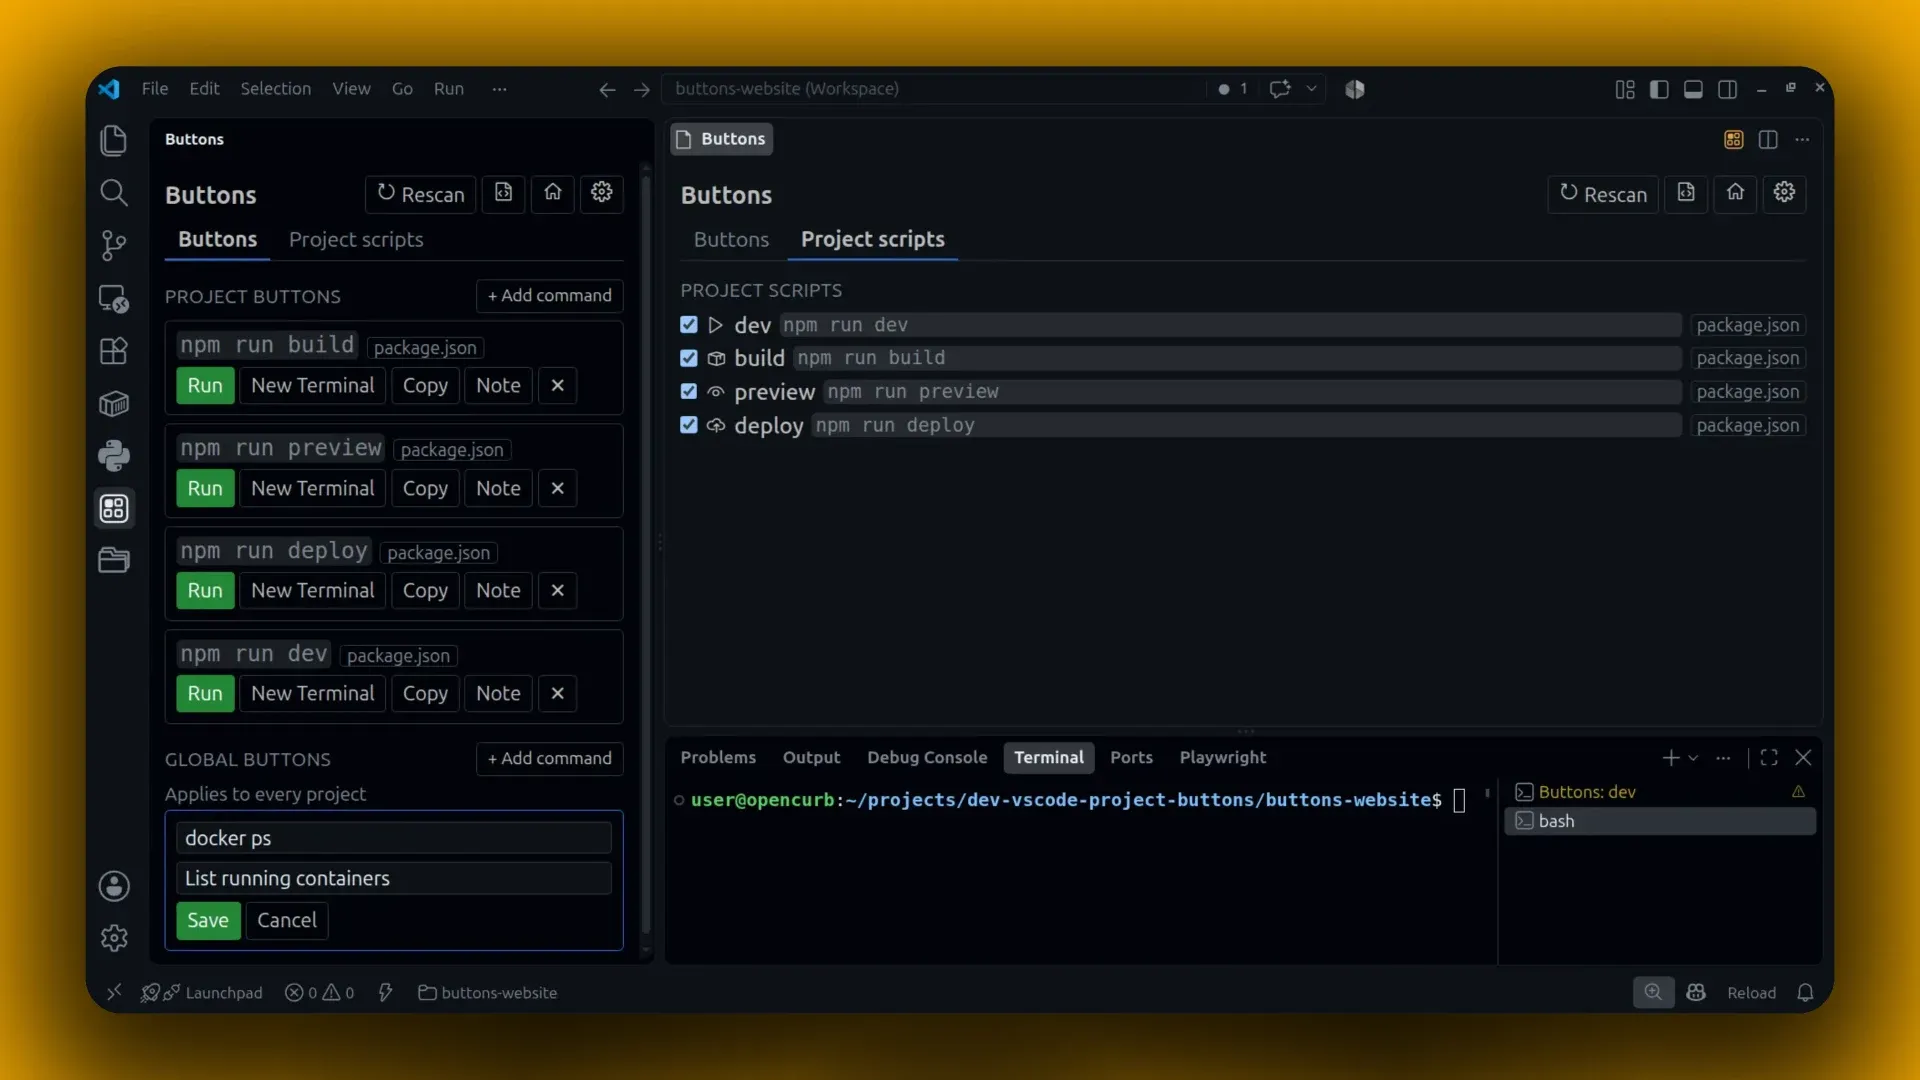Click the List running containers description field

(x=393, y=879)
